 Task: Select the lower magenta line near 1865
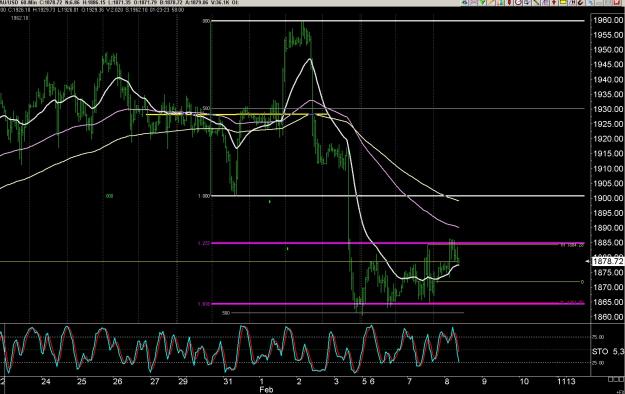pyautogui.click(x=398, y=304)
